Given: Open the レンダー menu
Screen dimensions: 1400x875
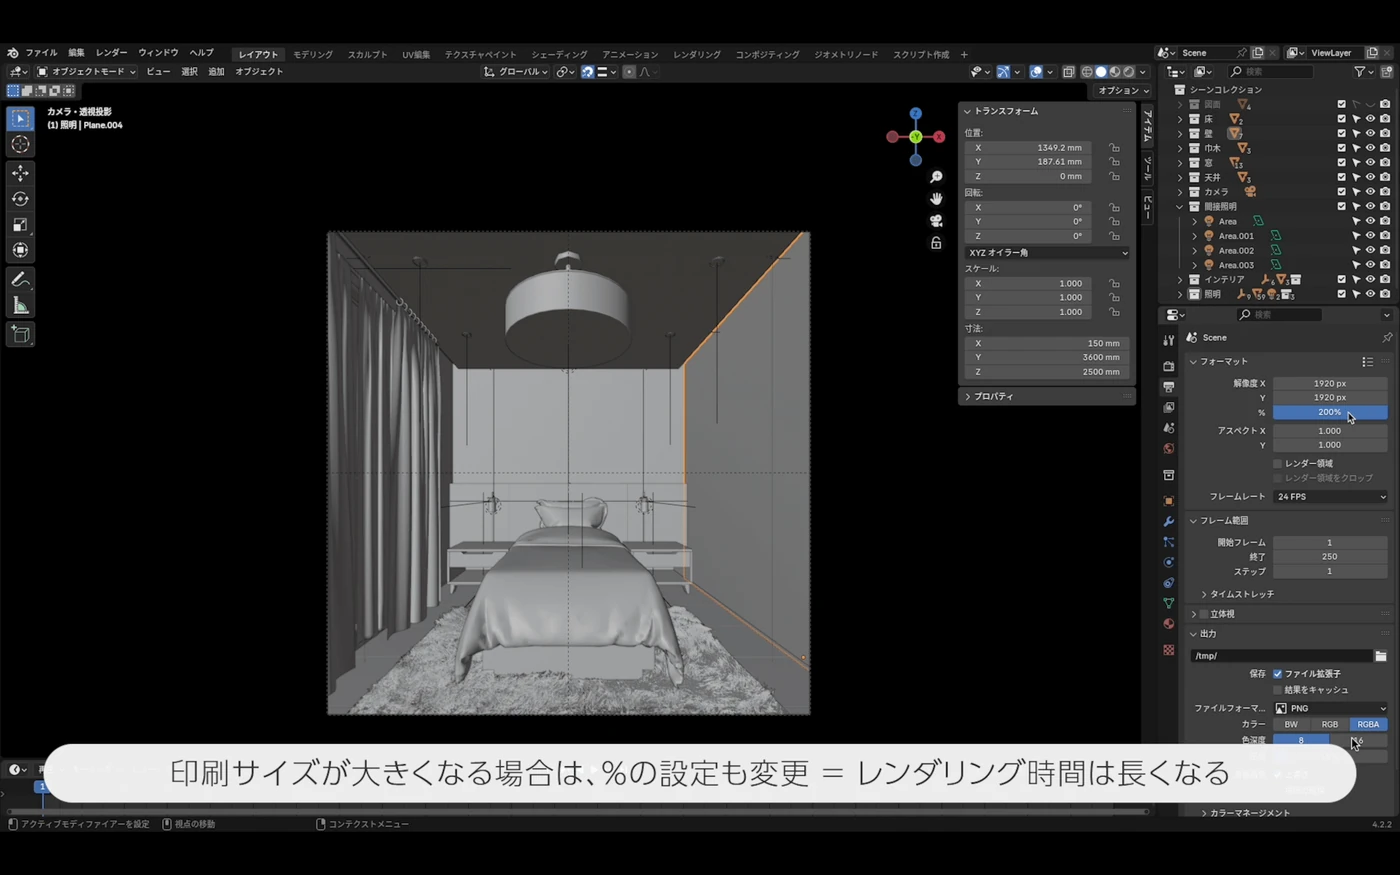Looking at the screenshot, I should (111, 53).
